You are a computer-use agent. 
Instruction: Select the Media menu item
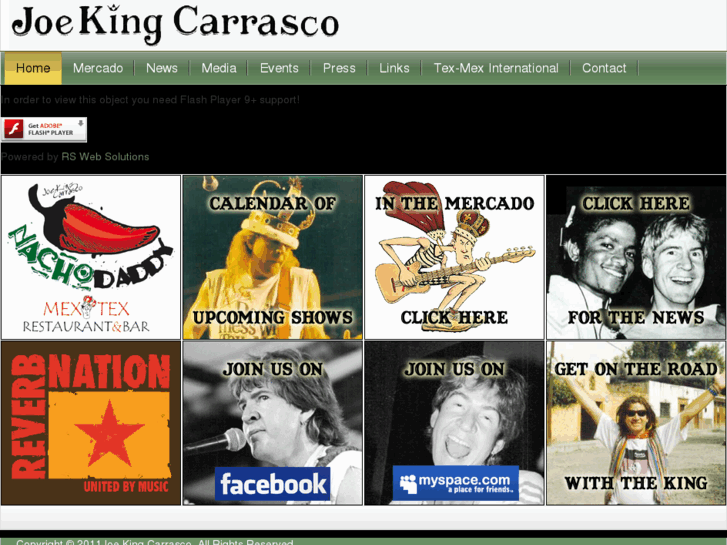pos(219,68)
